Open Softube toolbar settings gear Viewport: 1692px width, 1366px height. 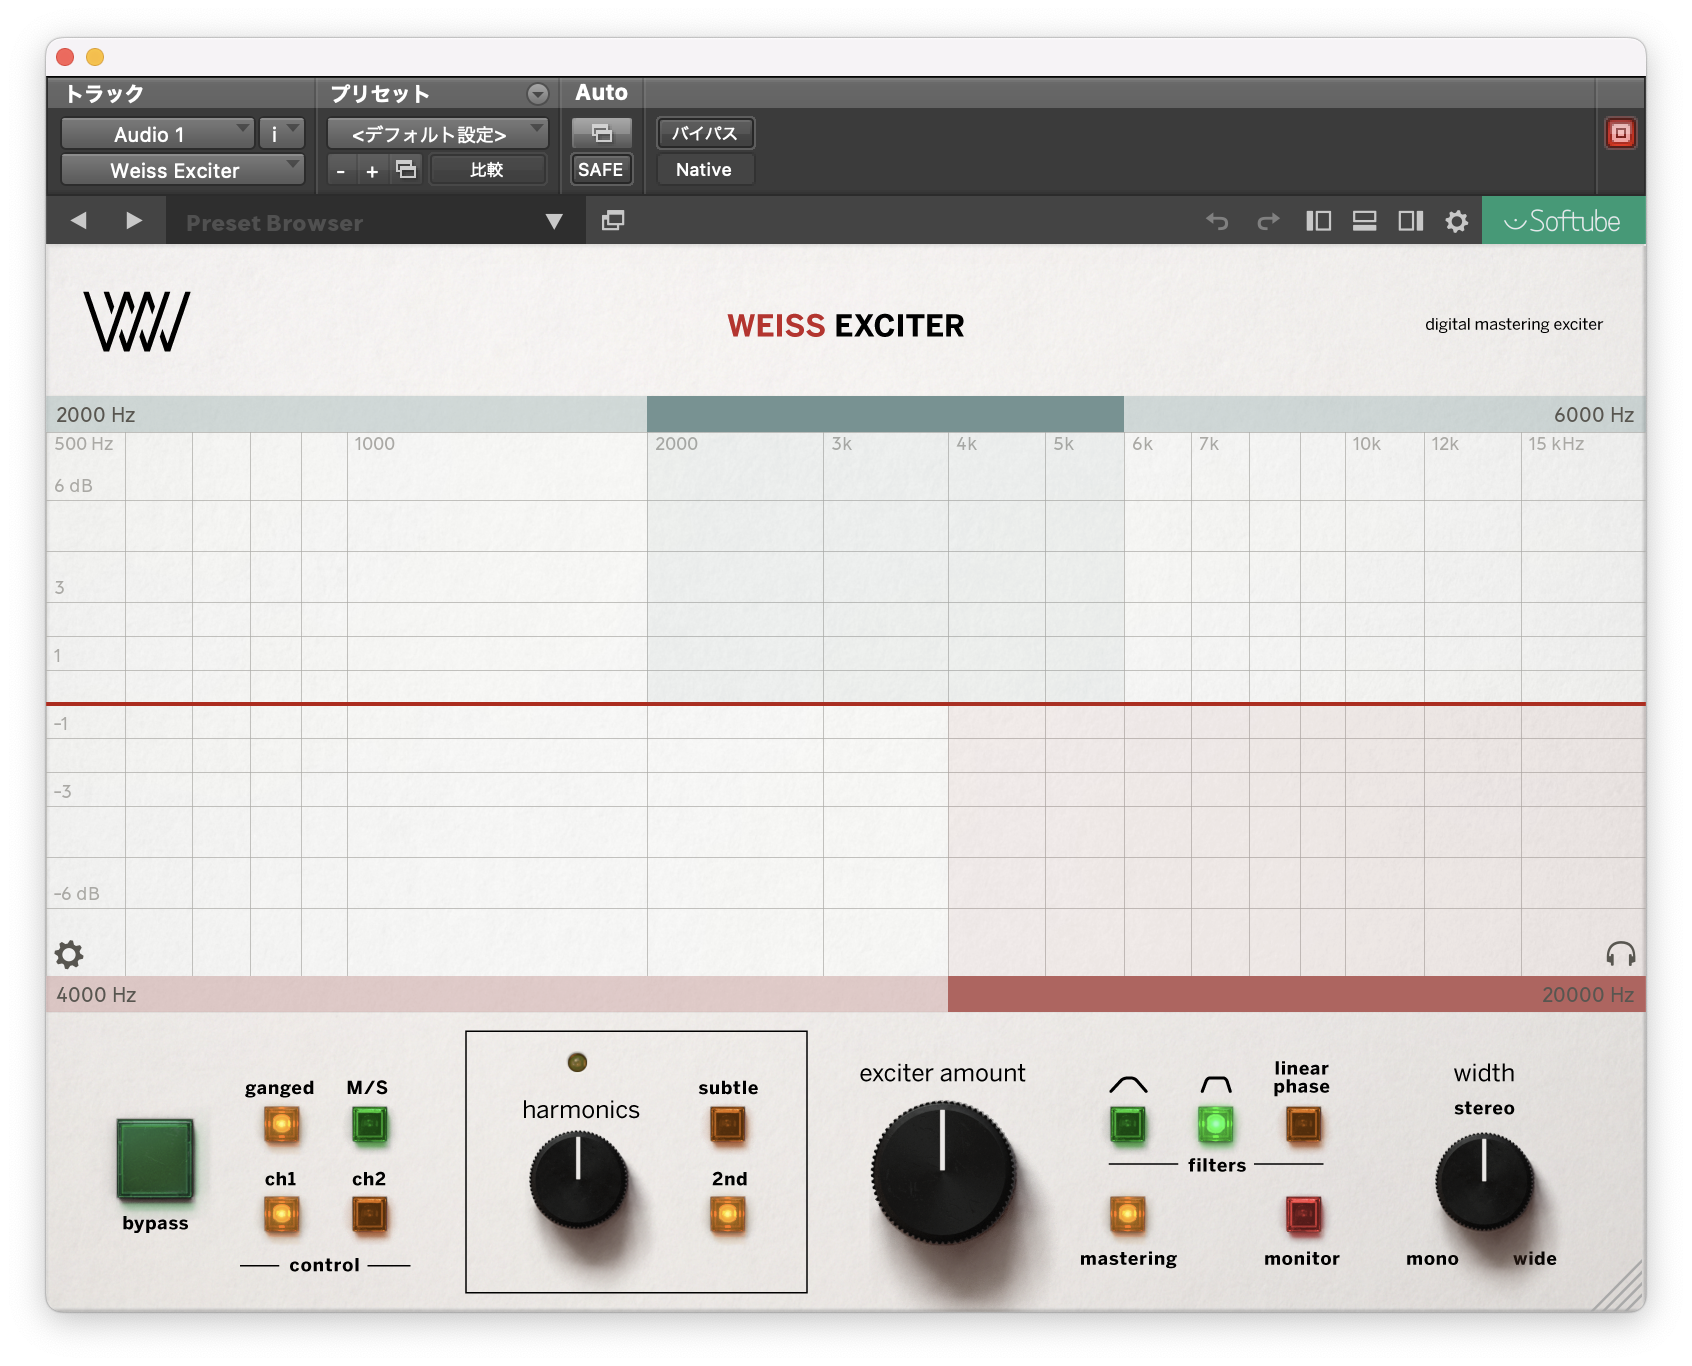coord(1457,221)
